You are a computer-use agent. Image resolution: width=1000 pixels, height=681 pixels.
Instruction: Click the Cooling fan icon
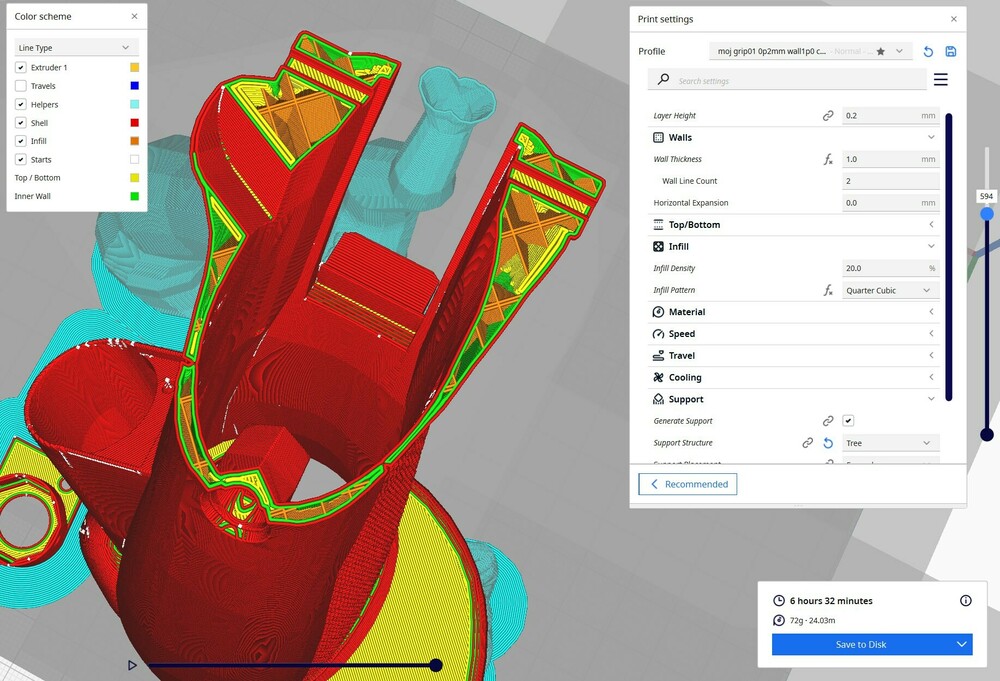(x=658, y=377)
